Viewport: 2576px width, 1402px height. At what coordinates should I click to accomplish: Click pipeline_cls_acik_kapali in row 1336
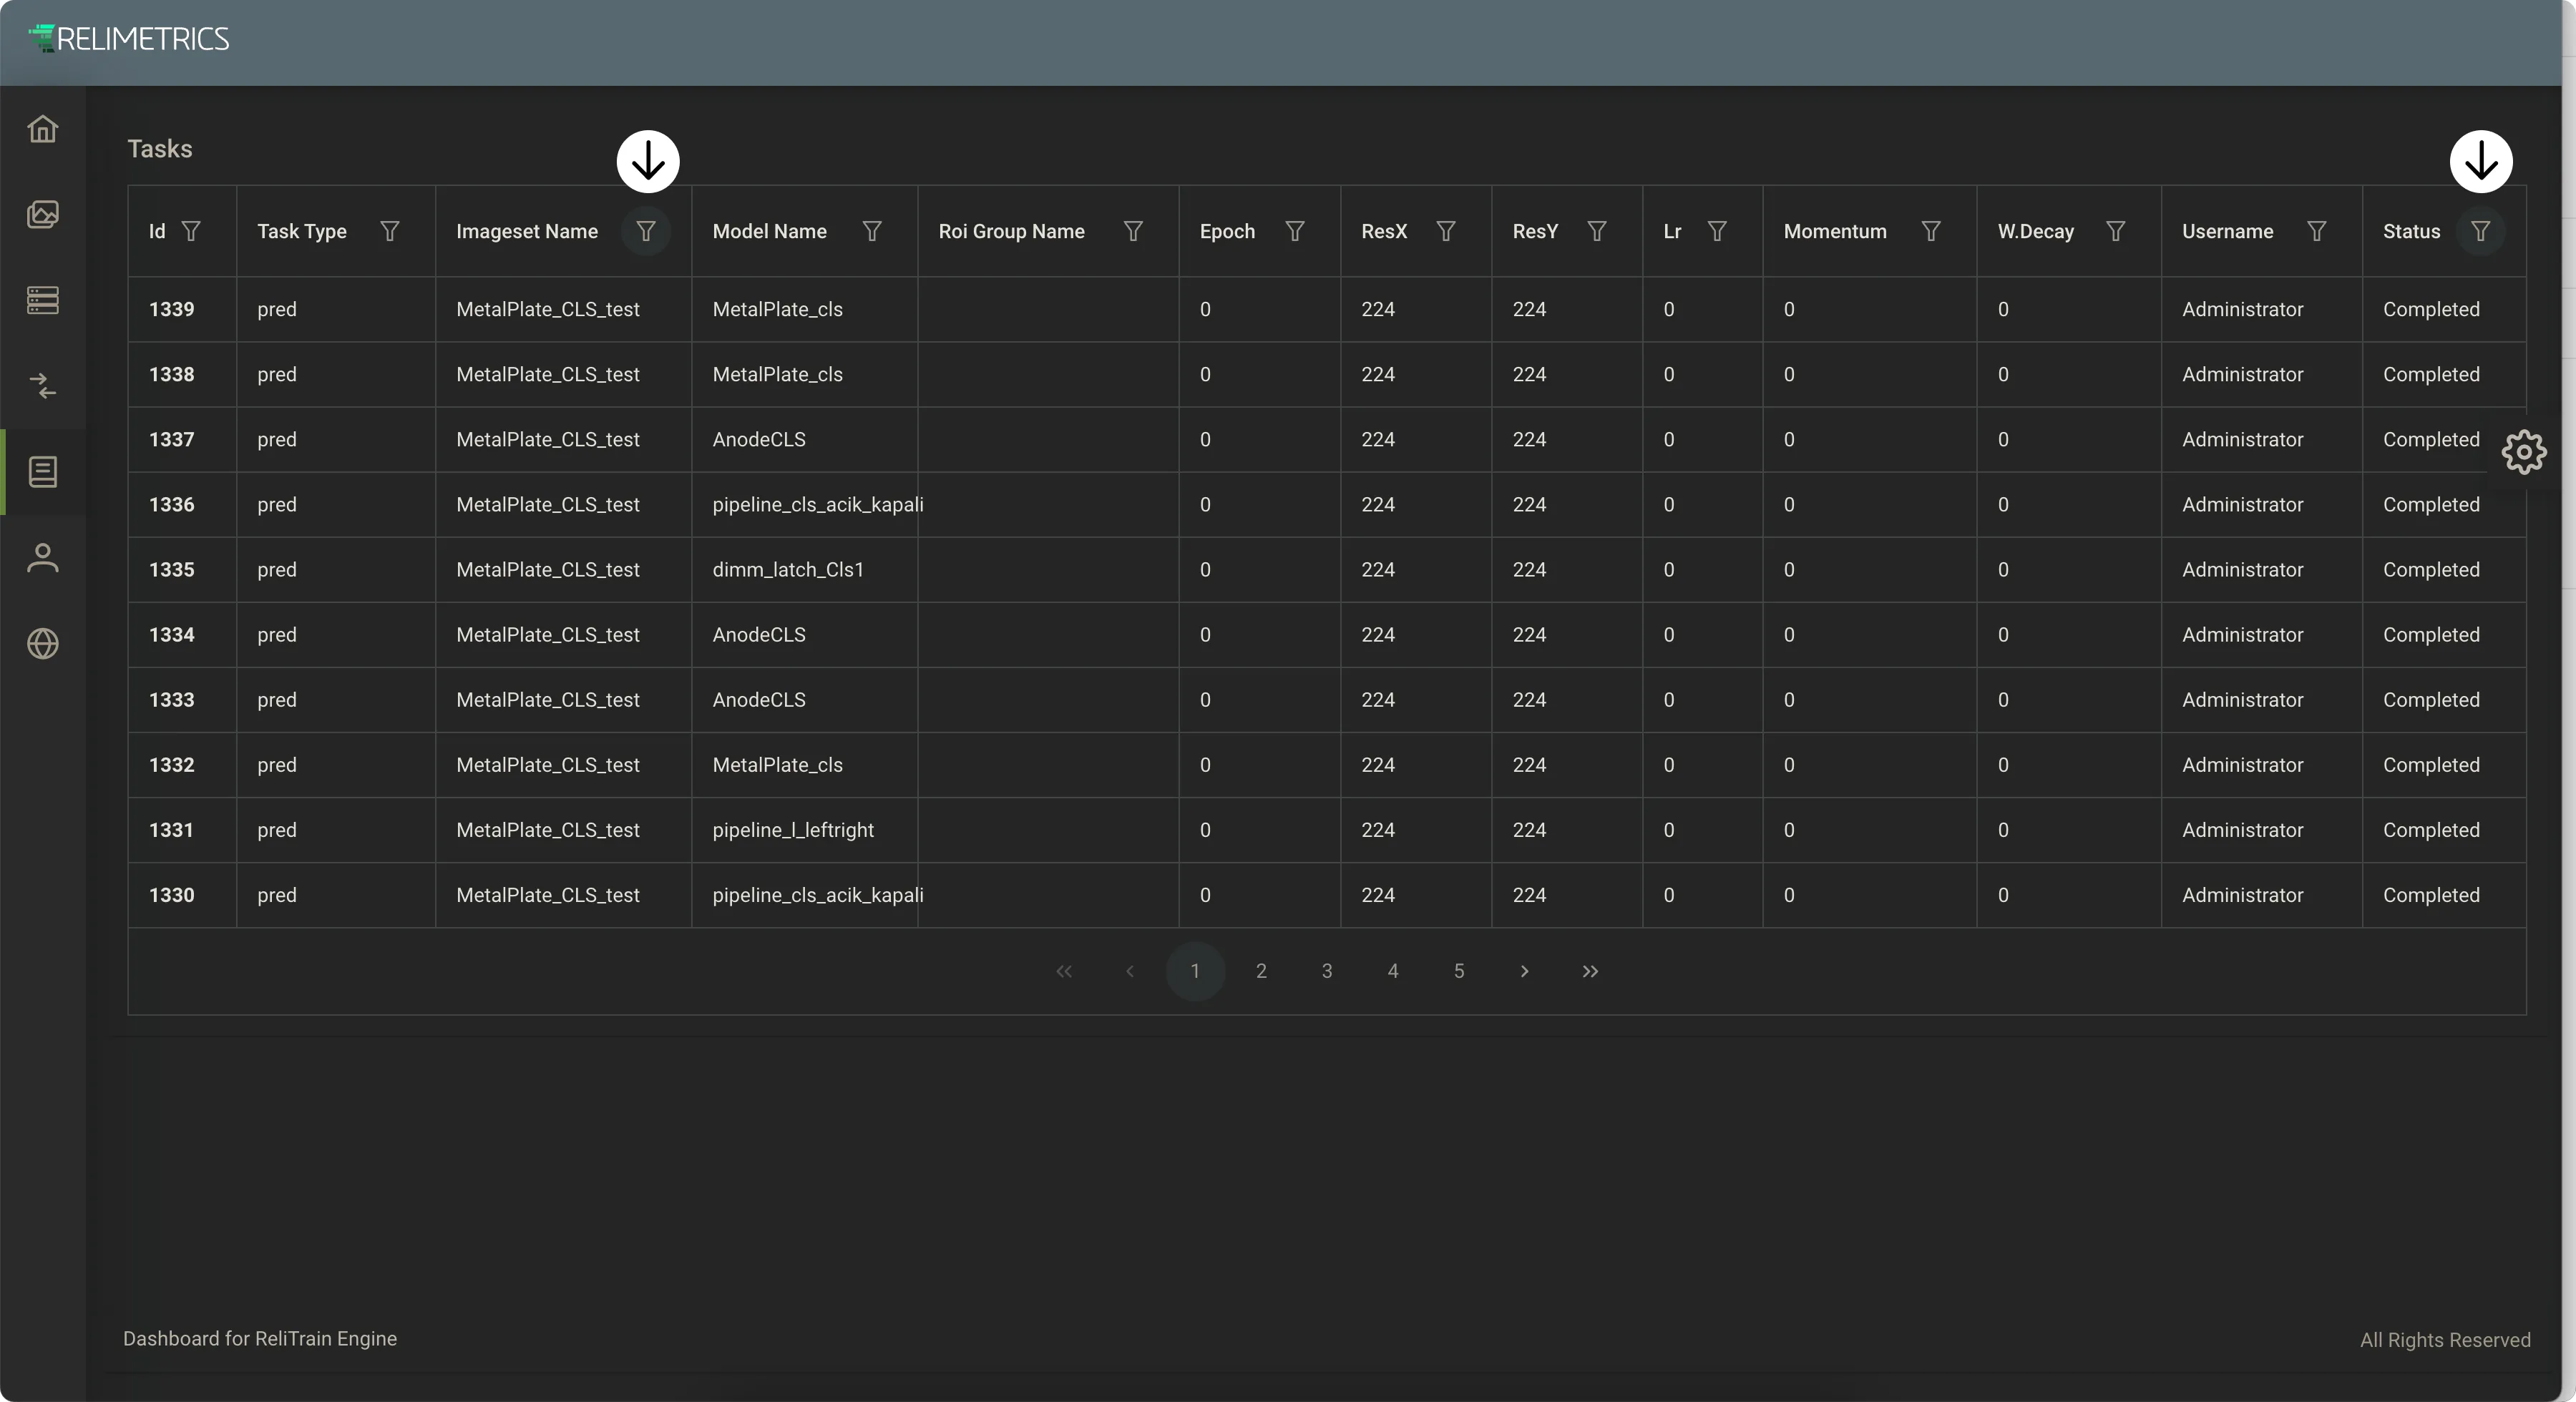click(x=818, y=504)
